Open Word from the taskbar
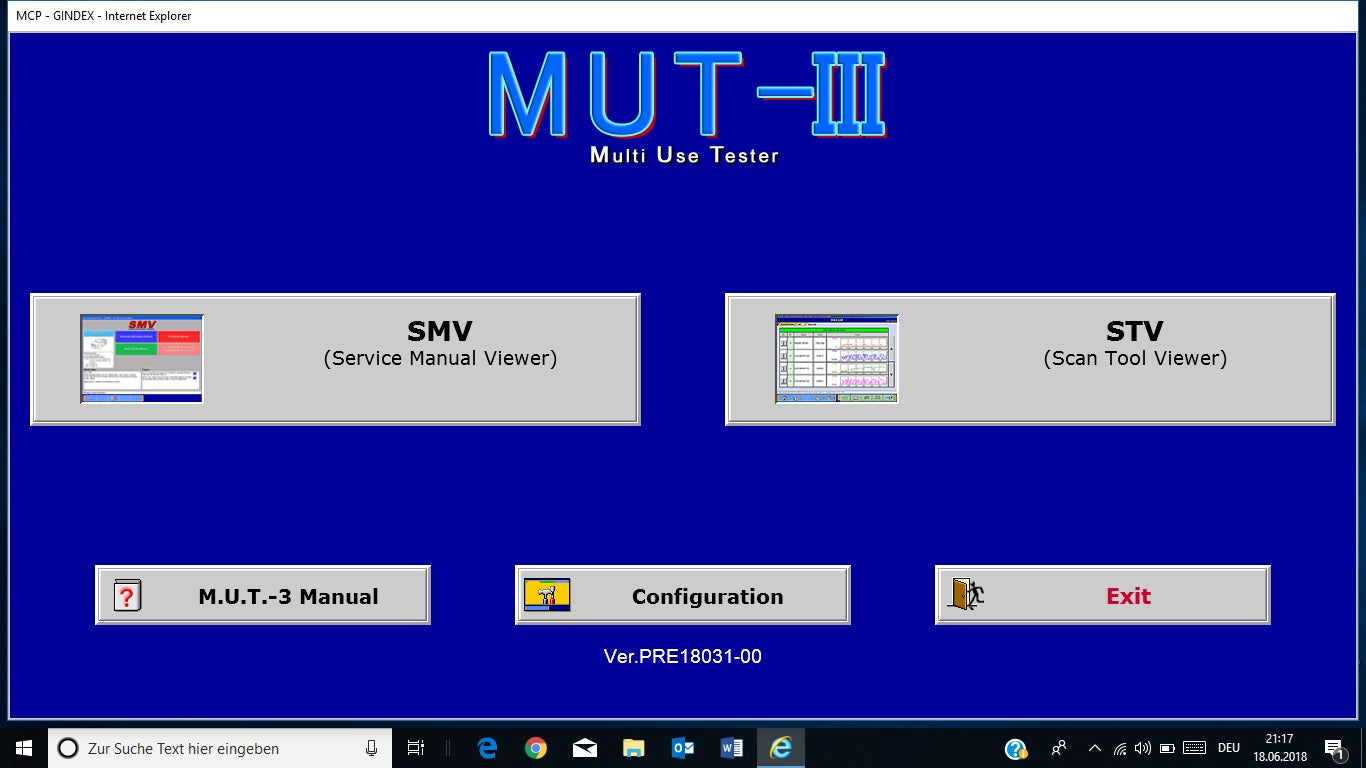This screenshot has height=768, width=1366. click(731, 748)
